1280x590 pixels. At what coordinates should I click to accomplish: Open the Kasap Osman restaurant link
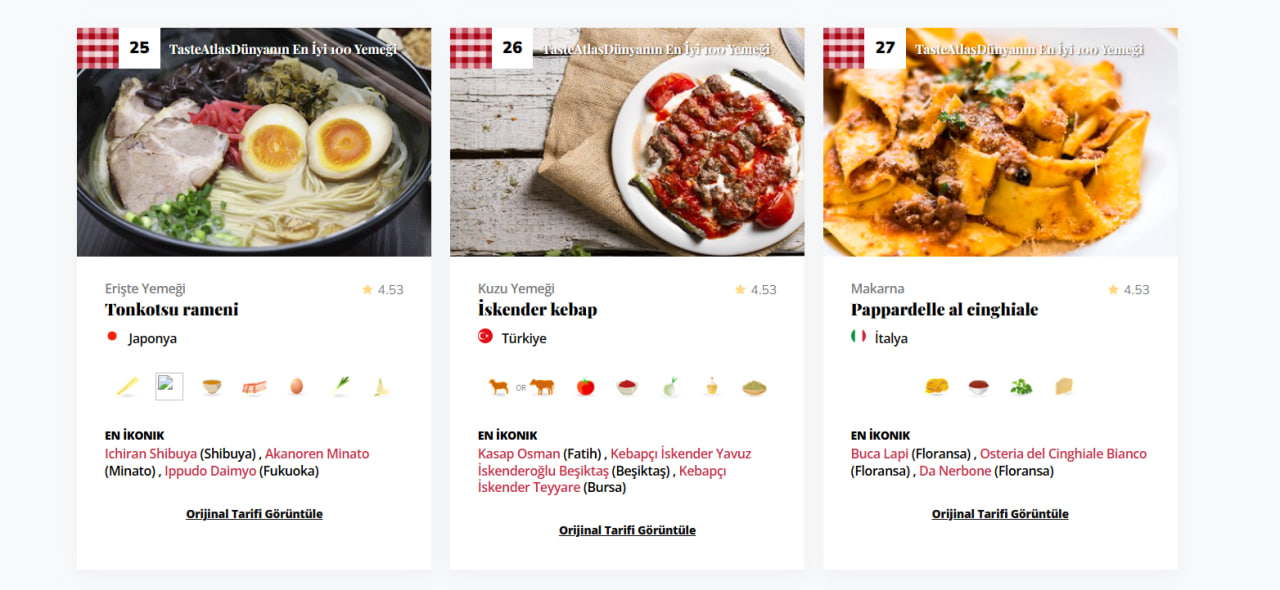(x=519, y=454)
